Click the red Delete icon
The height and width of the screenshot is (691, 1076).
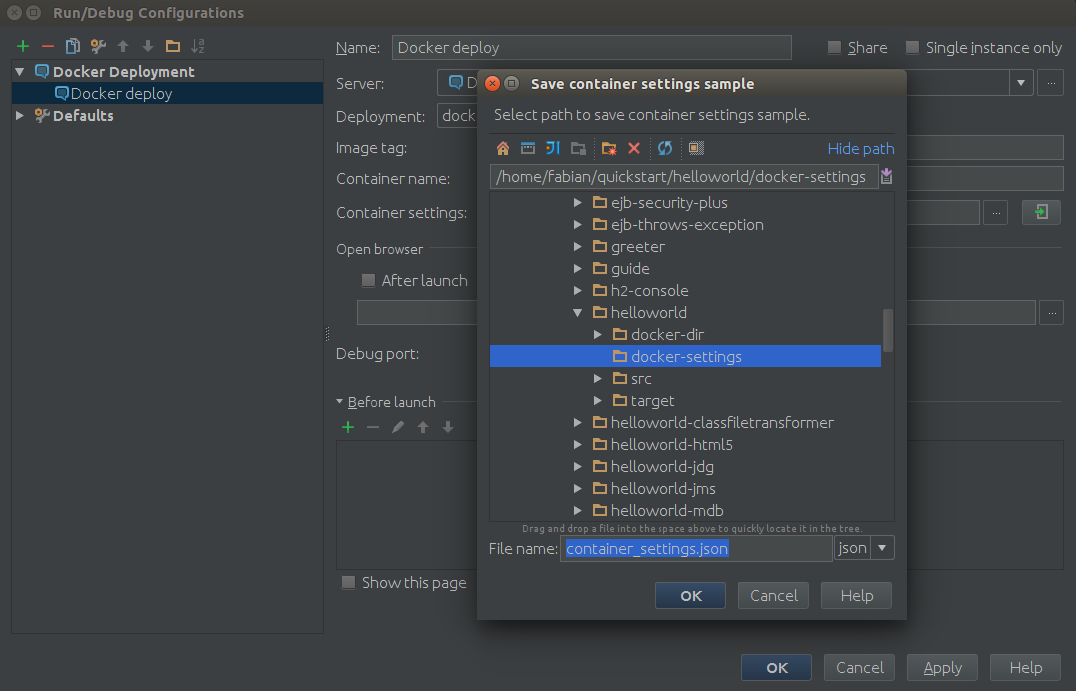pos(633,148)
